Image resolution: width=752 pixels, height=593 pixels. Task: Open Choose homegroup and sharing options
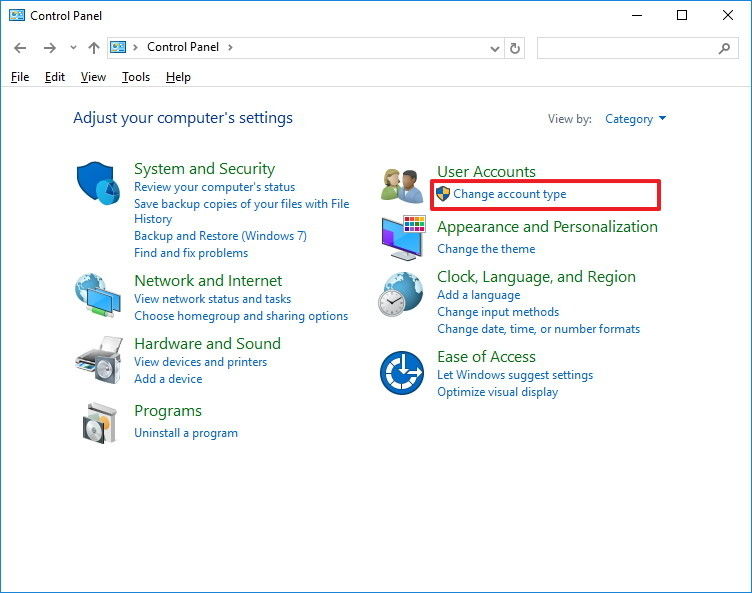(241, 316)
